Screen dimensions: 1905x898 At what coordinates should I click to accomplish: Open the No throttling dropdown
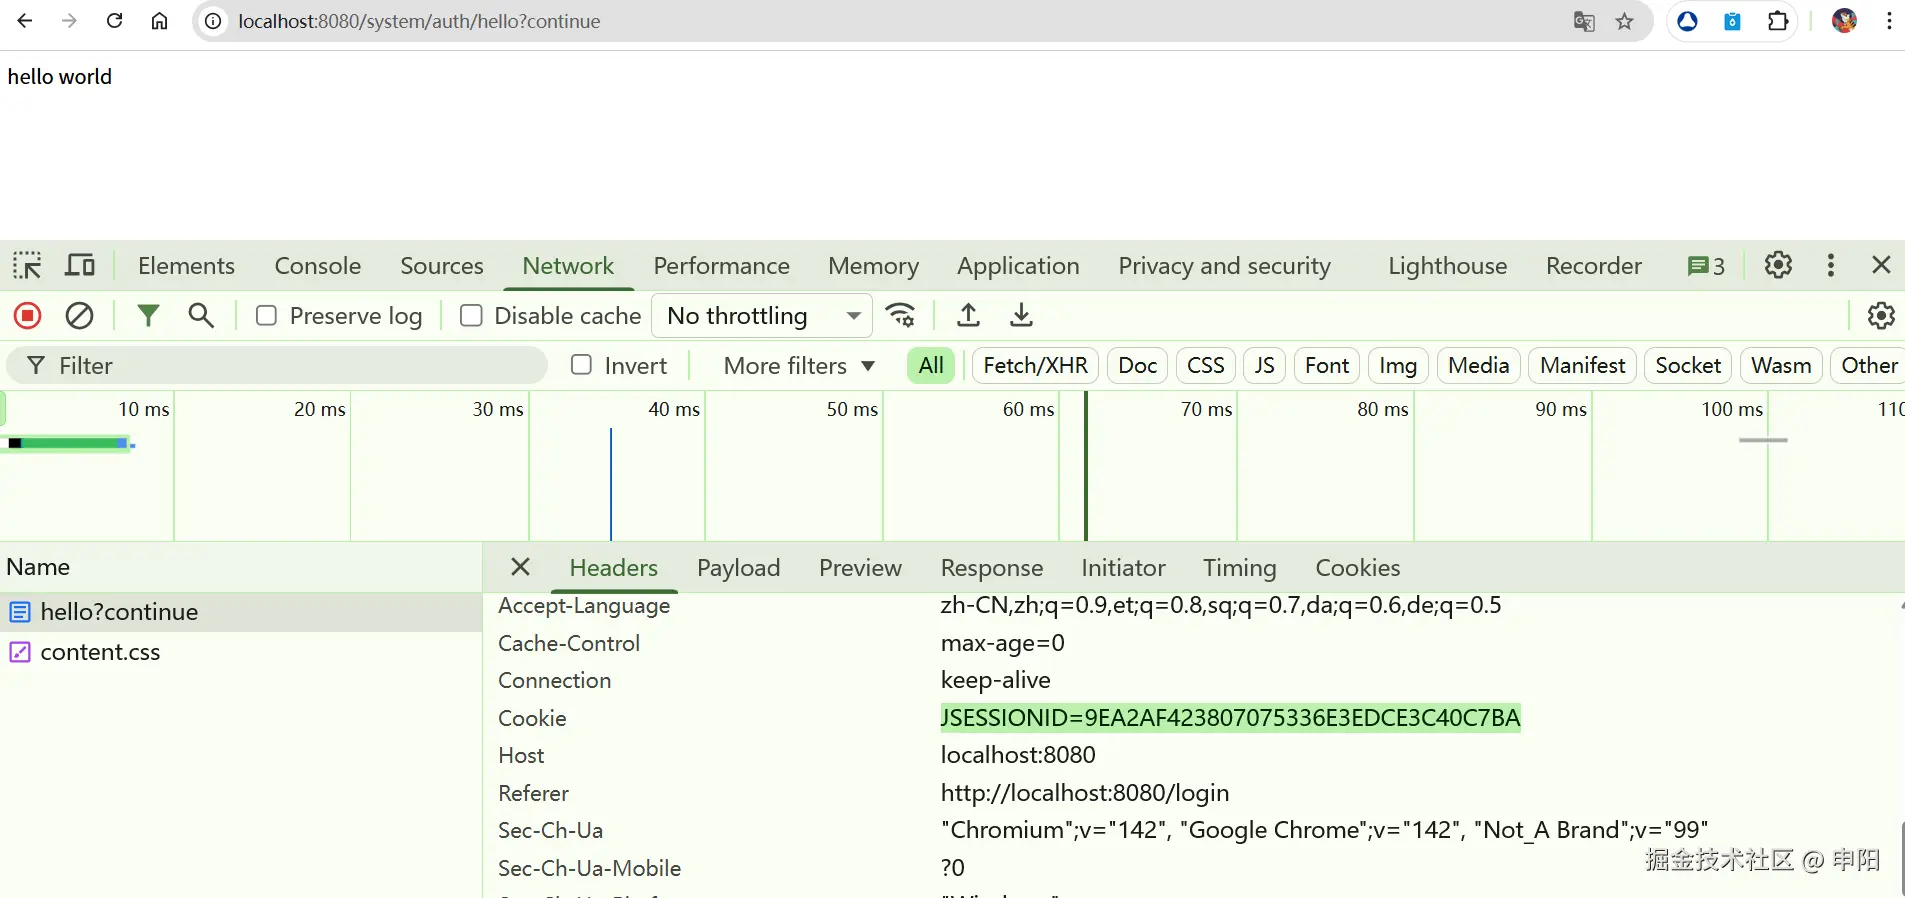(762, 316)
